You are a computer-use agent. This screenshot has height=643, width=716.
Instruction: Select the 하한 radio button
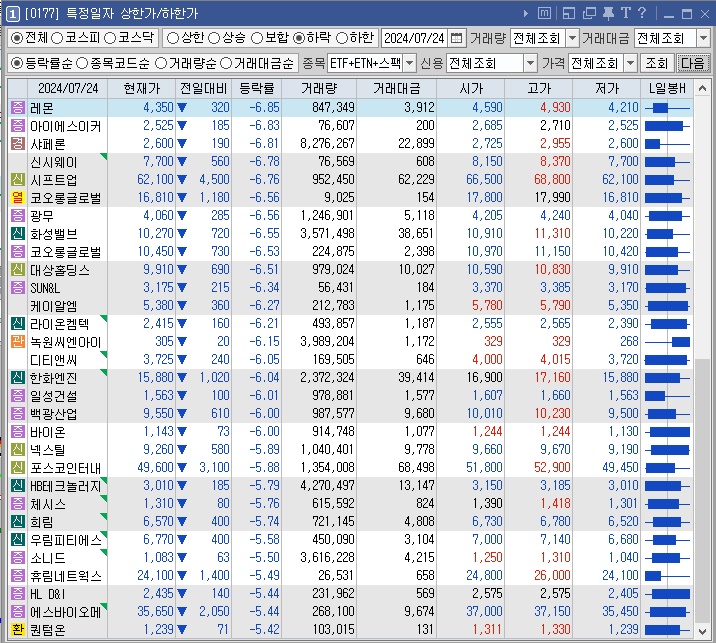(x=342, y=38)
